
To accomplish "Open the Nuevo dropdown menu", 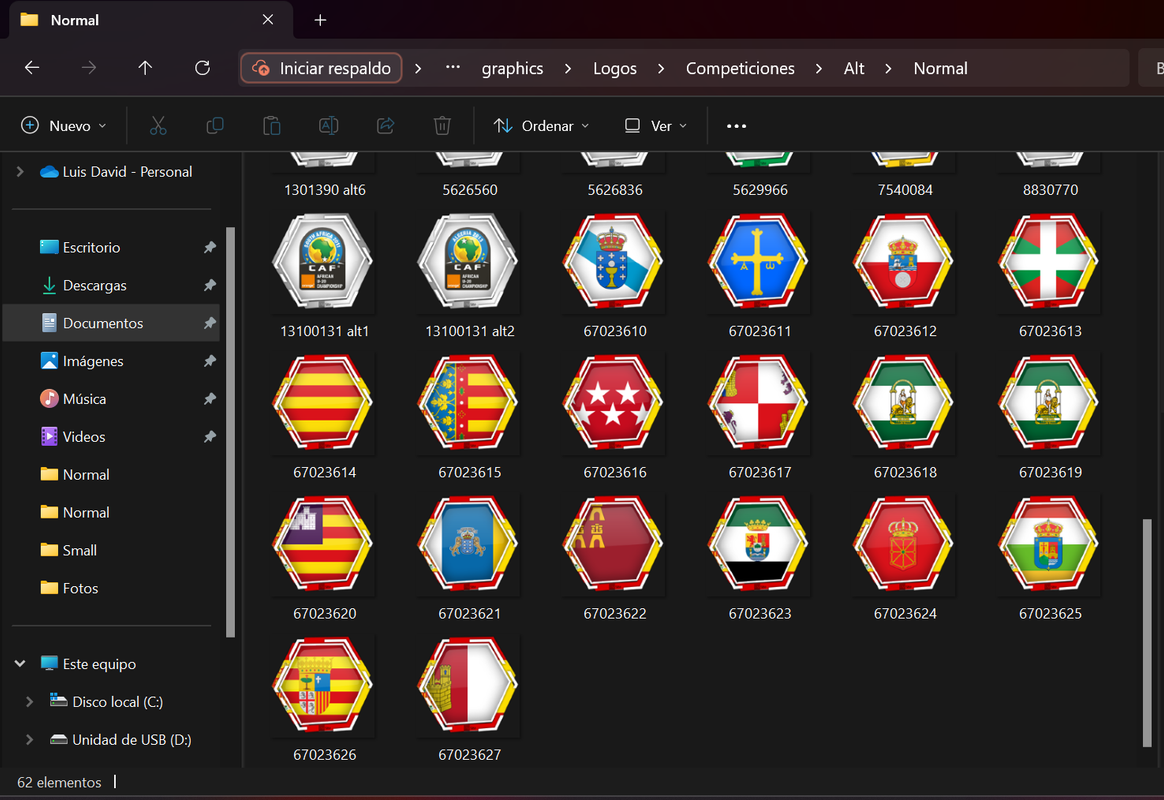I will 64,126.
